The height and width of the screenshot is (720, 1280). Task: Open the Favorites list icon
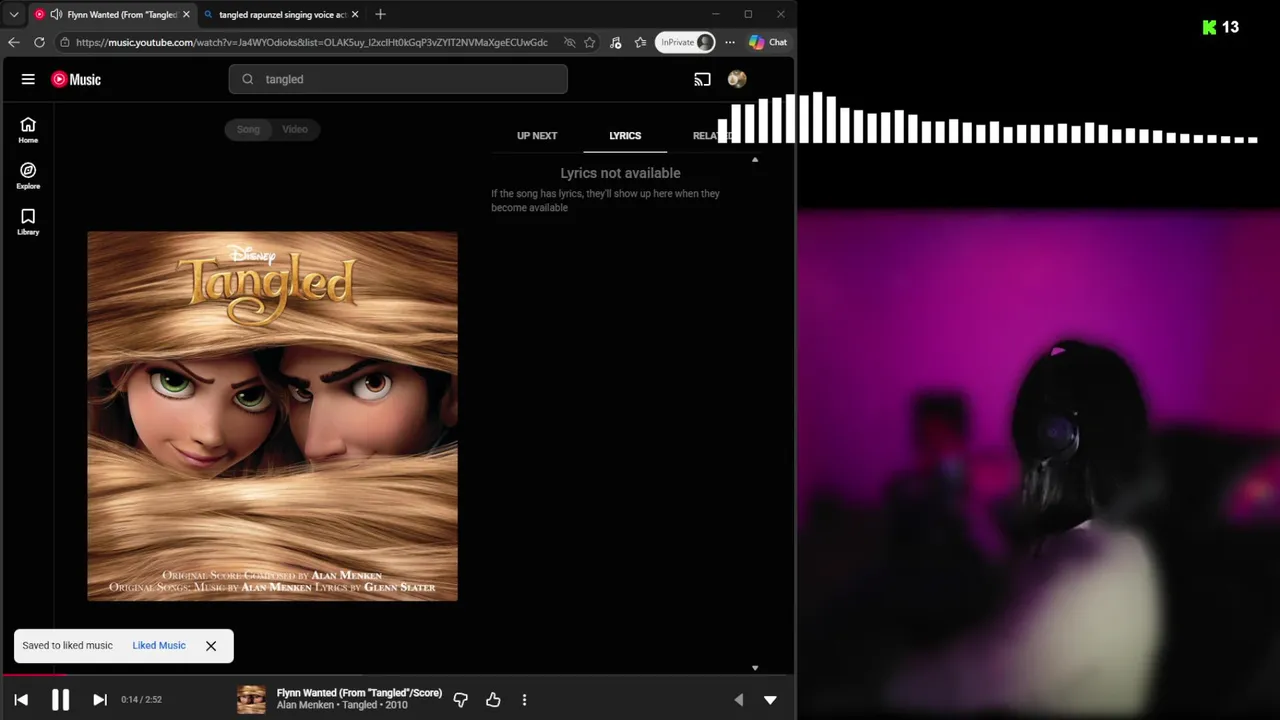640,42
